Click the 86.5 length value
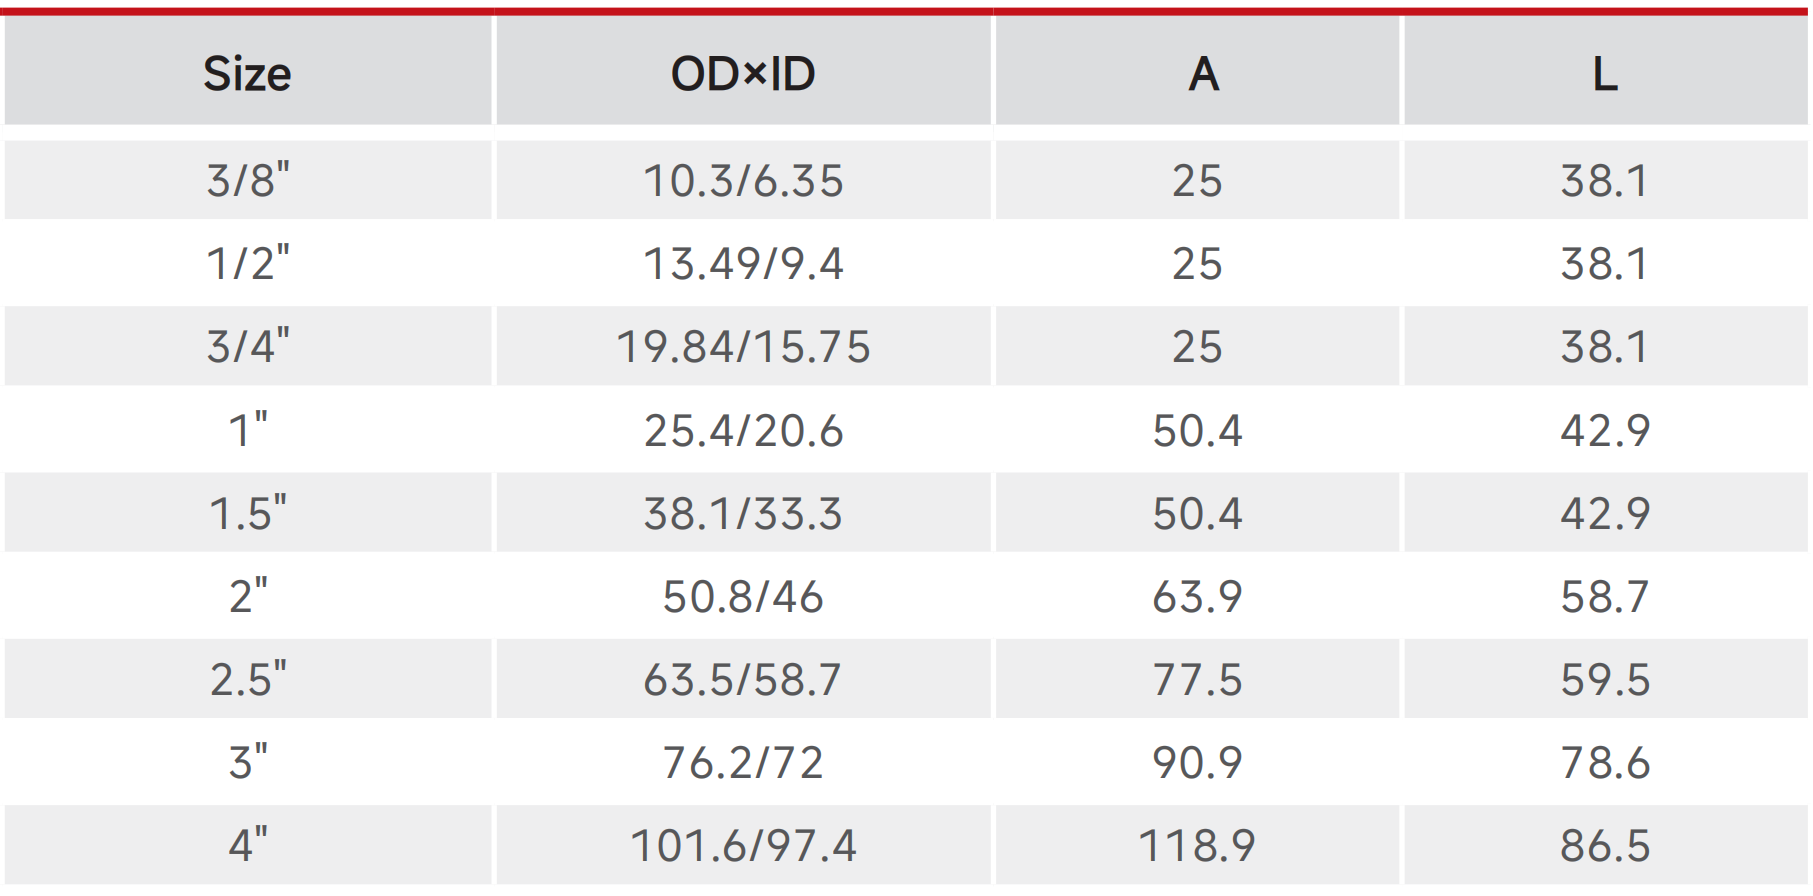 [1605, 846]
